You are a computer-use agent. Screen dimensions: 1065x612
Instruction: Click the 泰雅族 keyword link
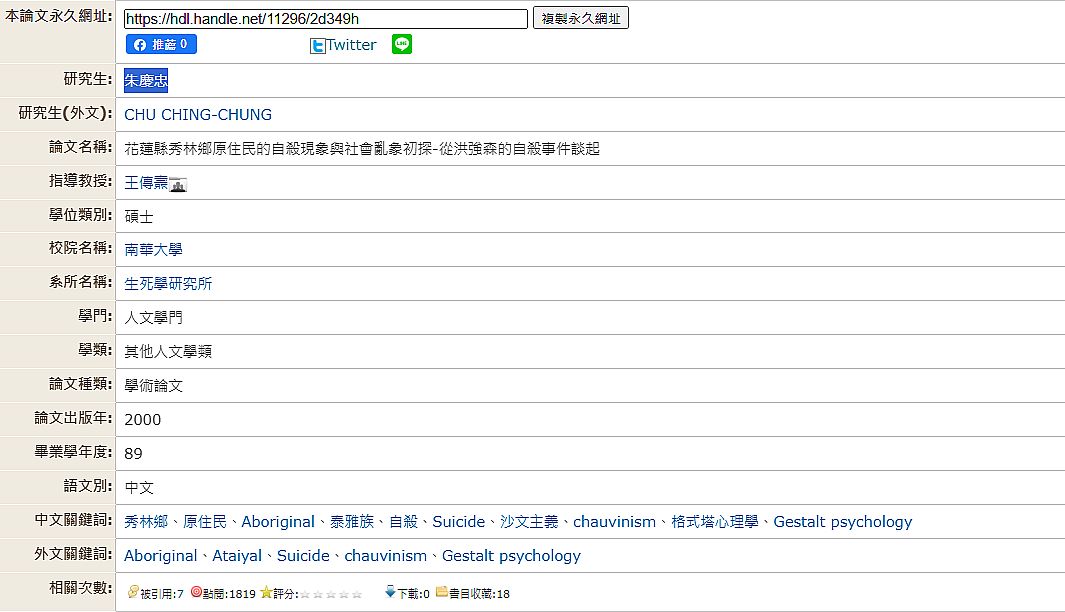coord(351,522)
